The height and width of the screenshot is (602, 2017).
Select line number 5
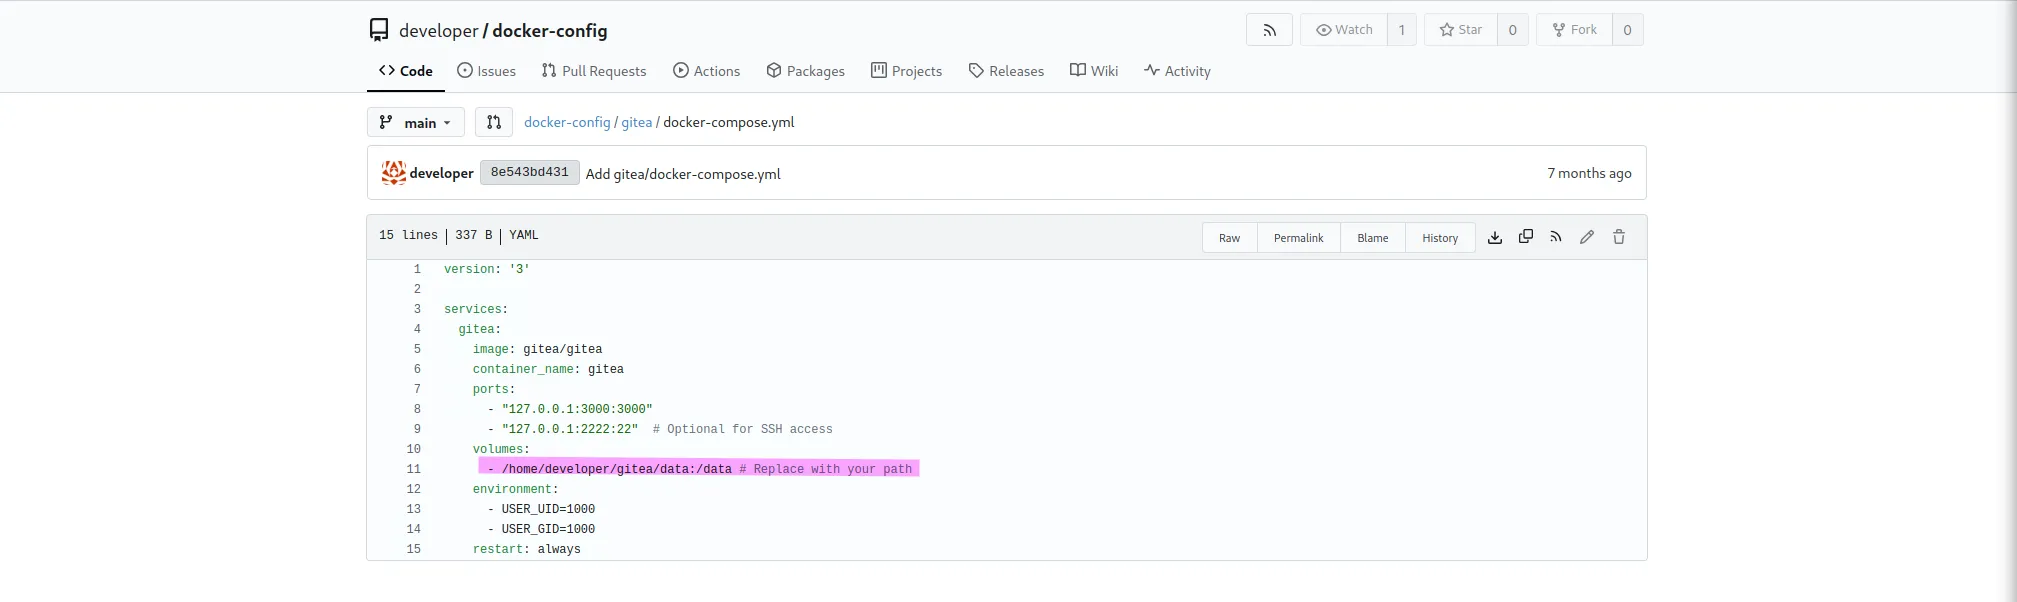click(x=417, y=349)
